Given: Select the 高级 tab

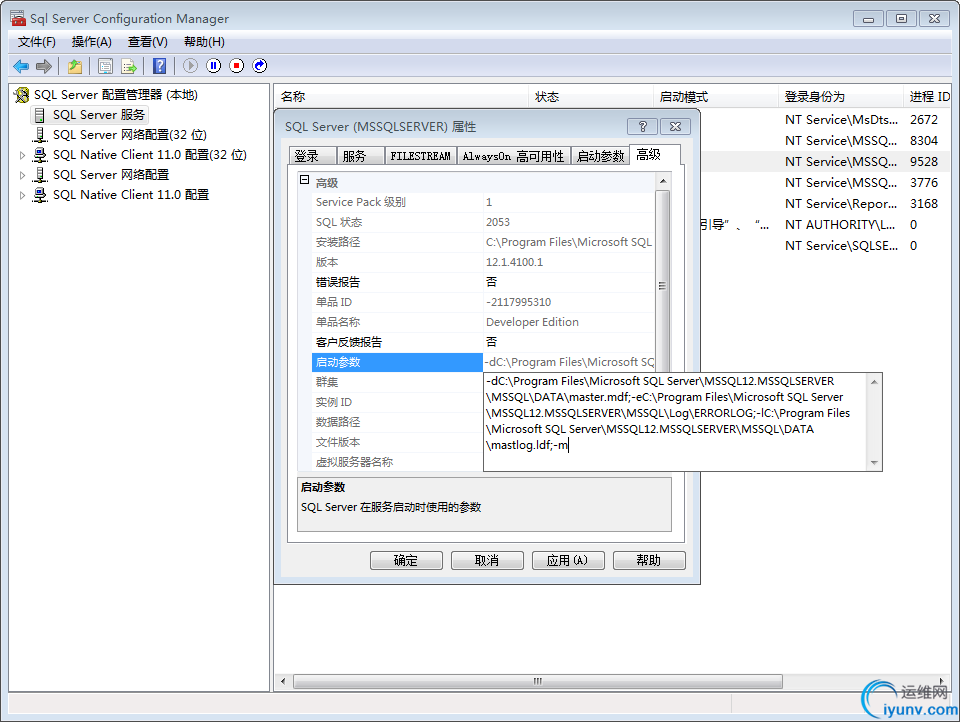Looking at the screenshot, I should click(x=655, y=155).
